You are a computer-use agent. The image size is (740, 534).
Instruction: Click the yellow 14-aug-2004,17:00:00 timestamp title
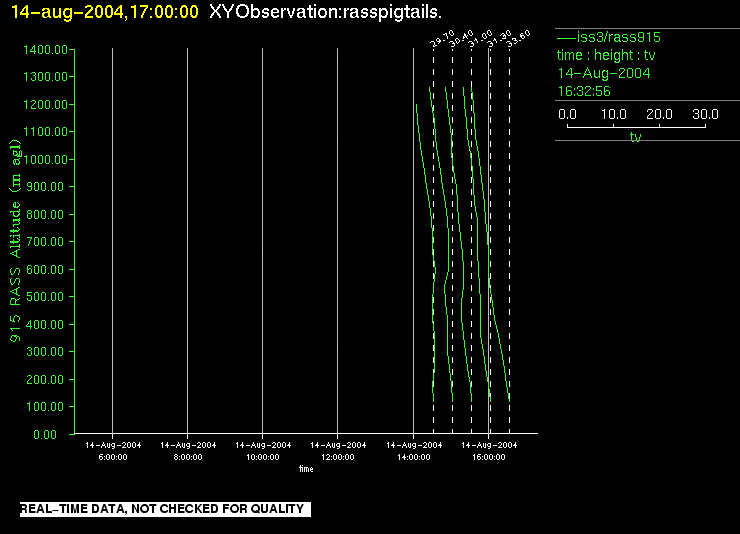(x=104, y=12)
